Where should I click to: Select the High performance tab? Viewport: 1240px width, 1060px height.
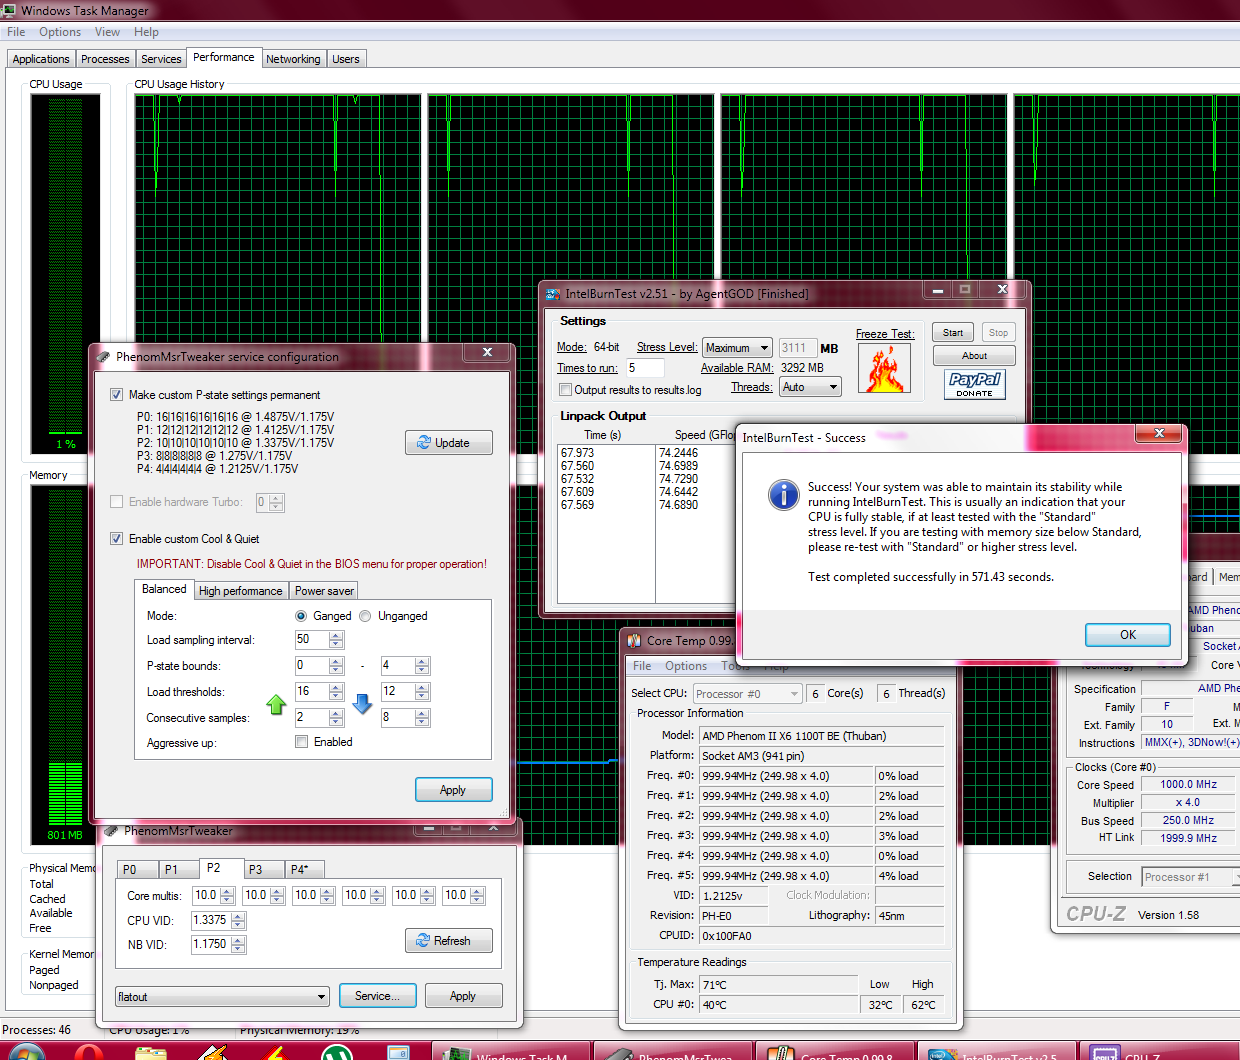(241, 591)
